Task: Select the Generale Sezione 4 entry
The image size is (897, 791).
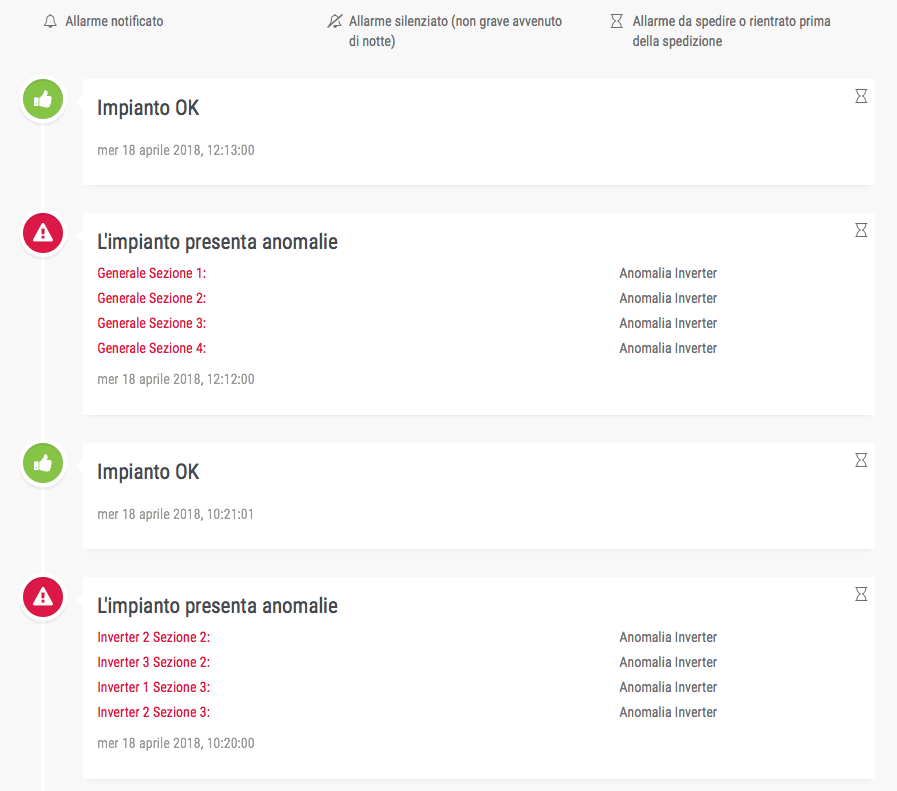Action: tap(151, 348)
